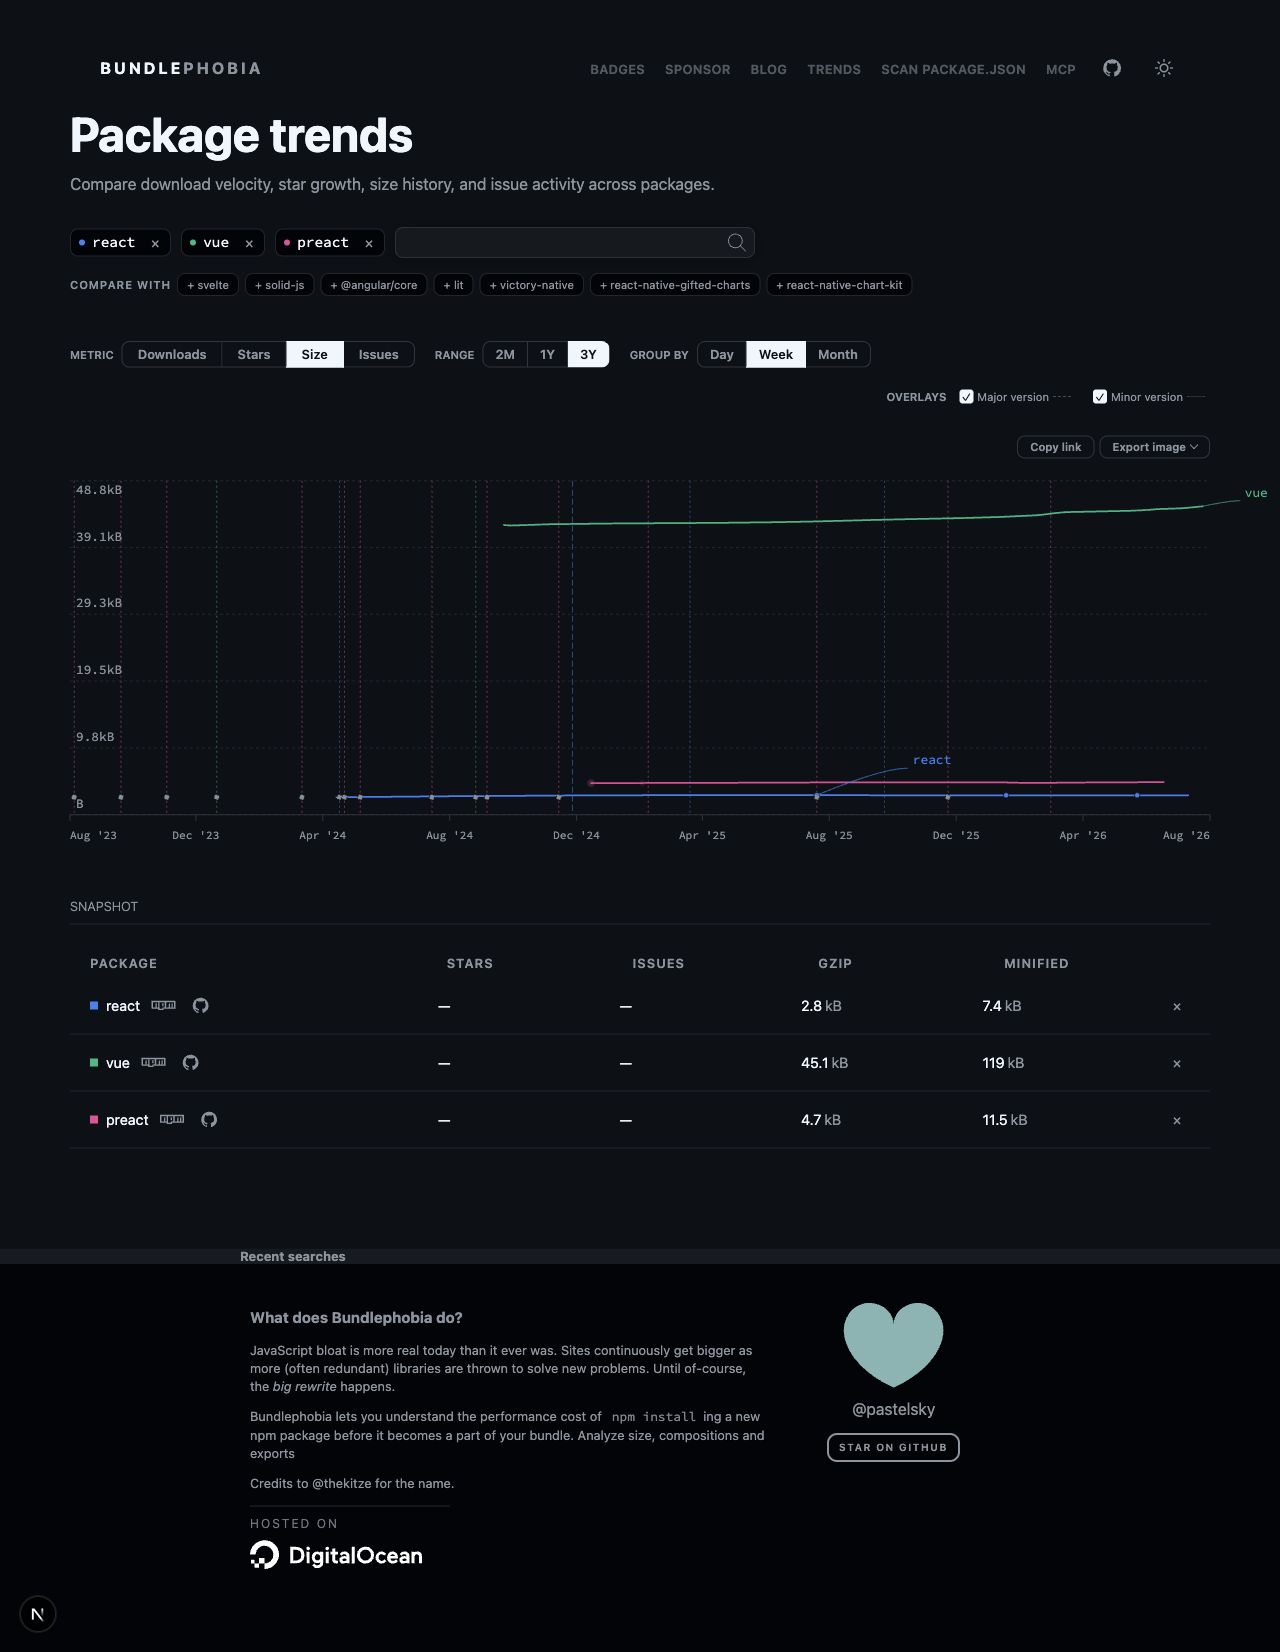
Task: Click the 11.5 kB minified value for preact
Action: coord(1005,1120)
